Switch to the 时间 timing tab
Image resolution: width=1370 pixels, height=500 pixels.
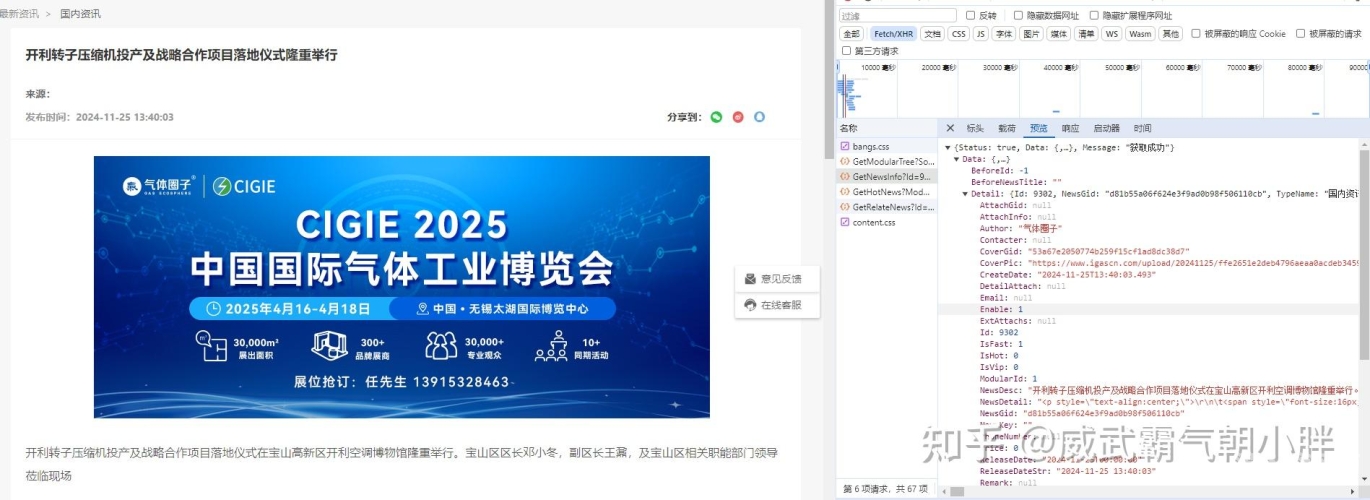pos(1142,128)
